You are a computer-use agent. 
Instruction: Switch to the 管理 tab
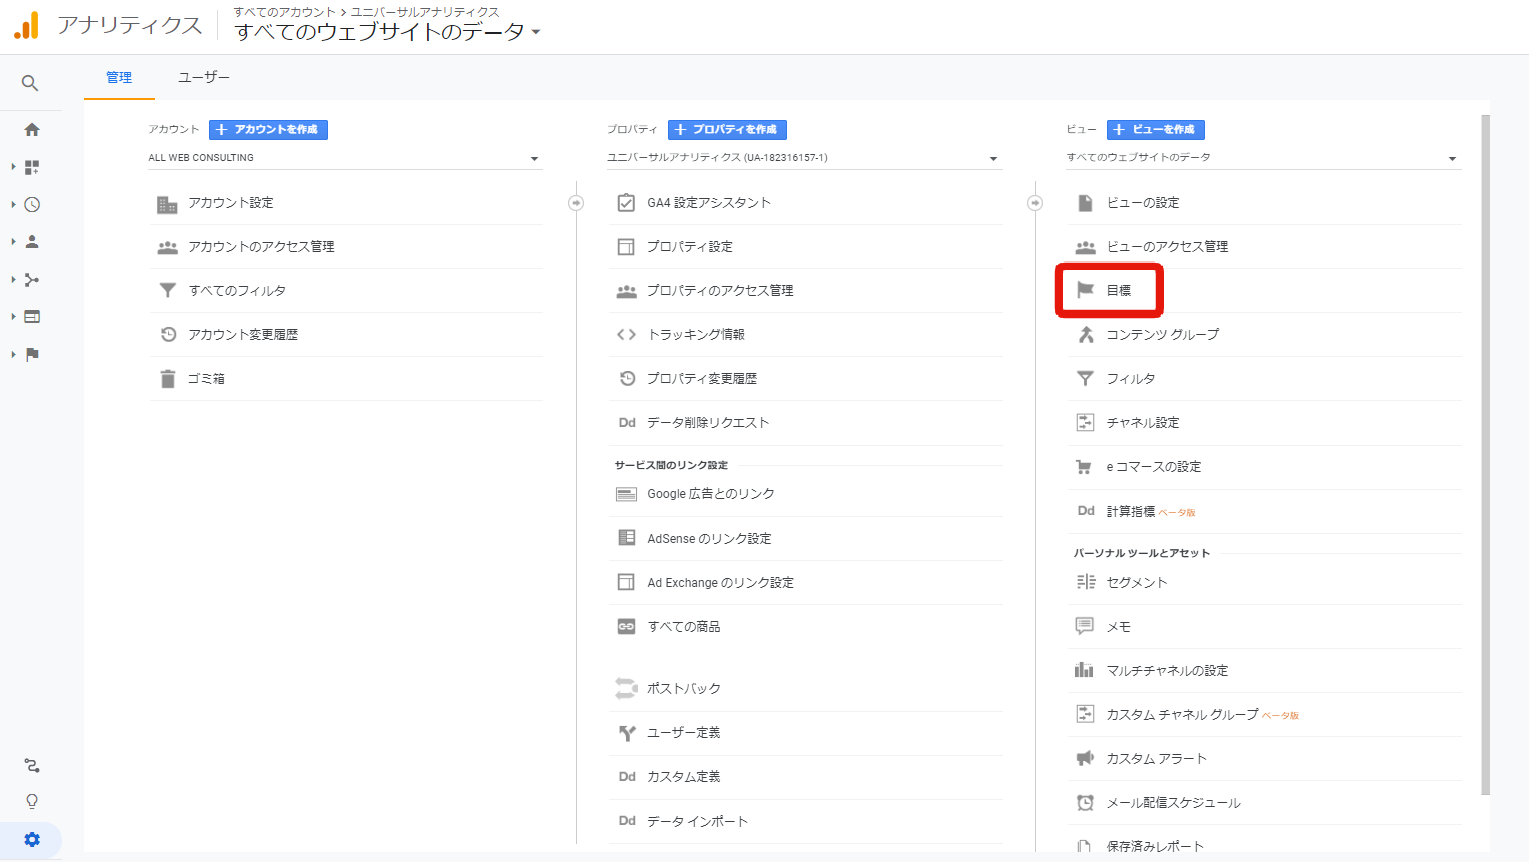[x=119, y=78]
